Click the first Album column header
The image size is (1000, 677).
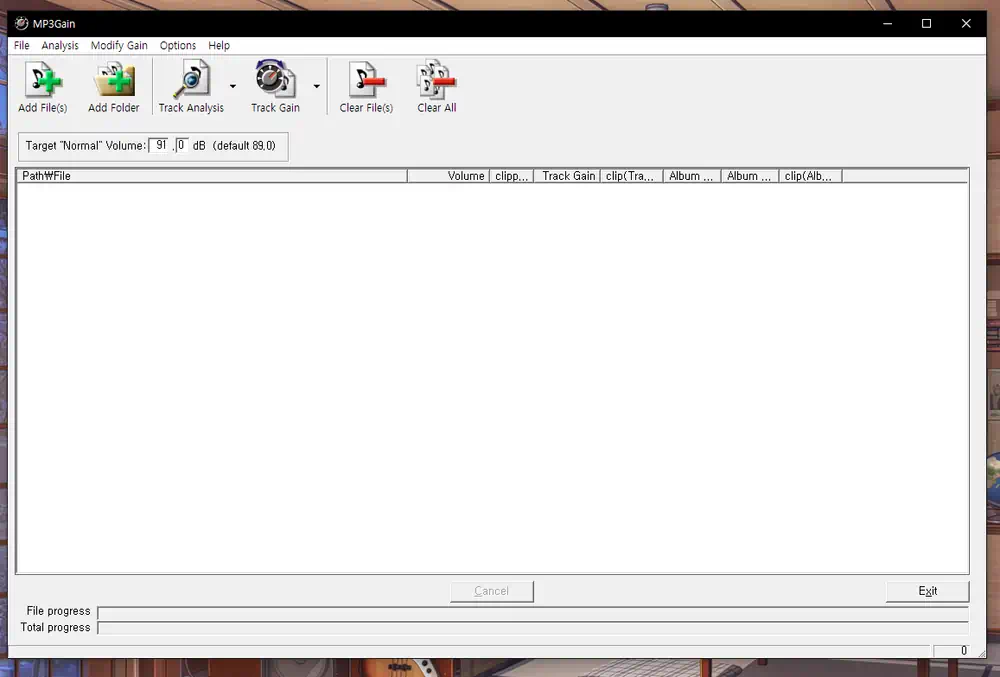pyautogui.click(x=692, y=176)
